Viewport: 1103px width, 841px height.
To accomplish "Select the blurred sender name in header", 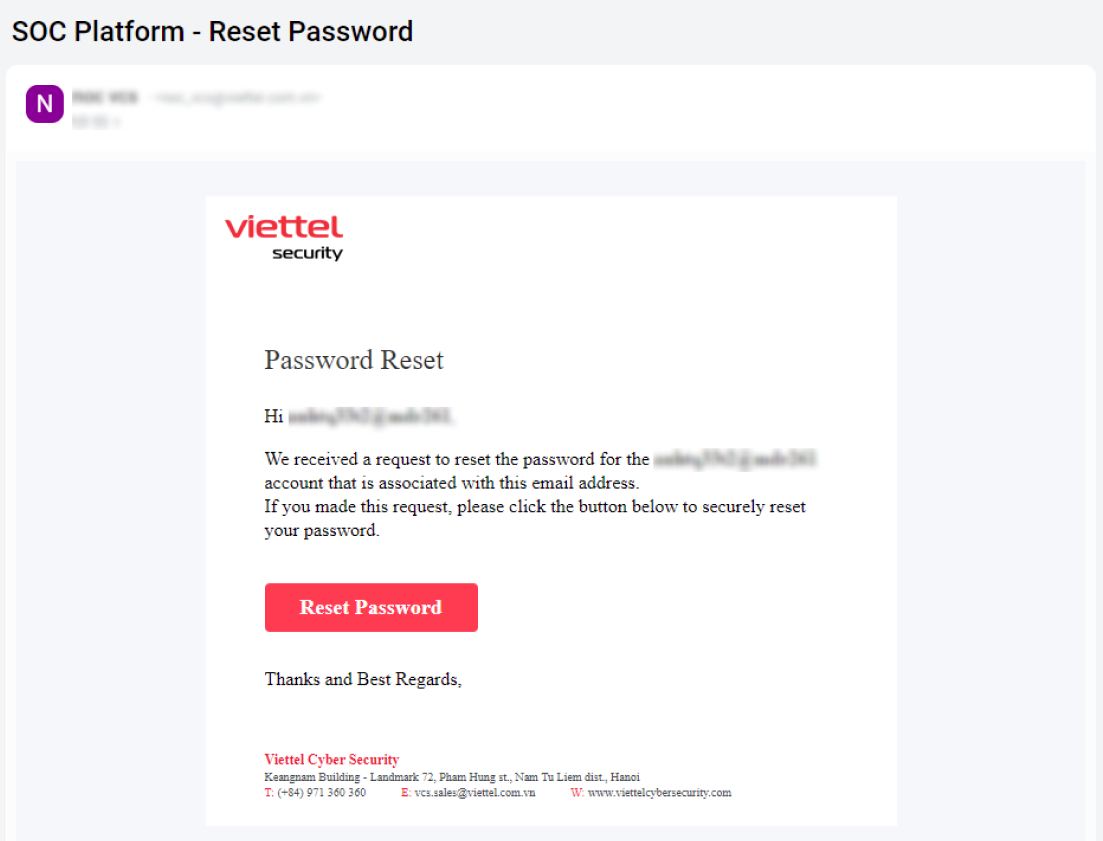I will coord(105,98).
